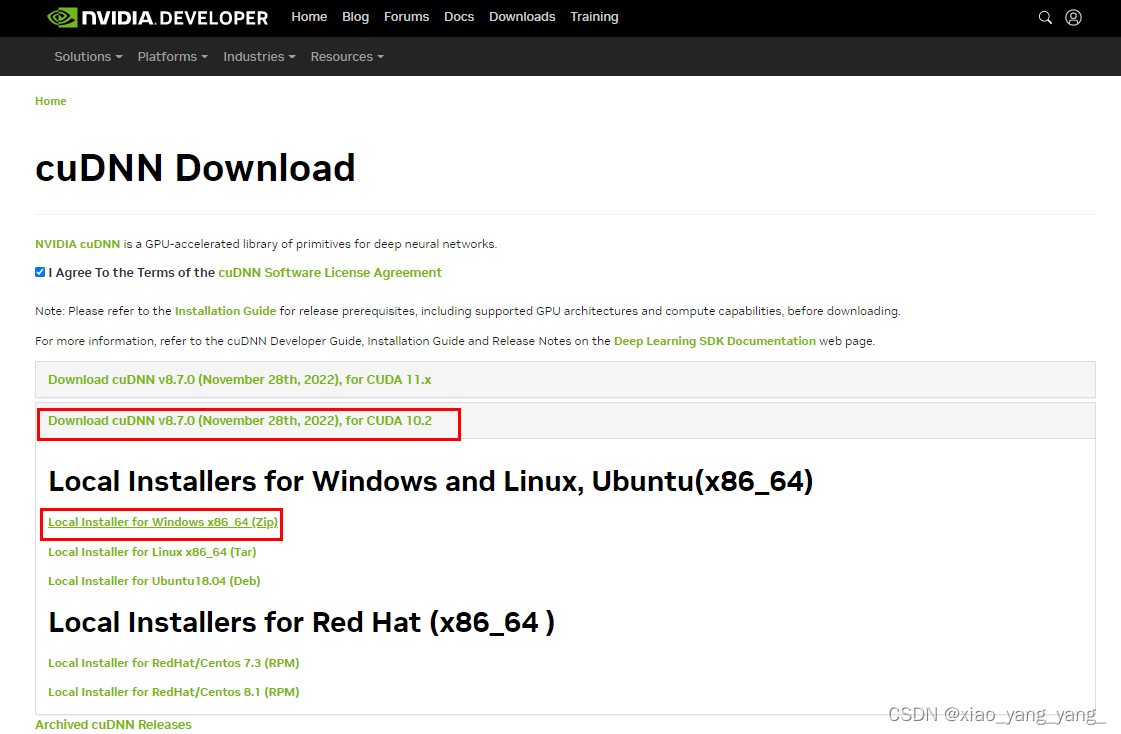The height and width of the screenshot is (734, 1121).
Task: Open the user account icon
Action: click(x=1073, y=17)
